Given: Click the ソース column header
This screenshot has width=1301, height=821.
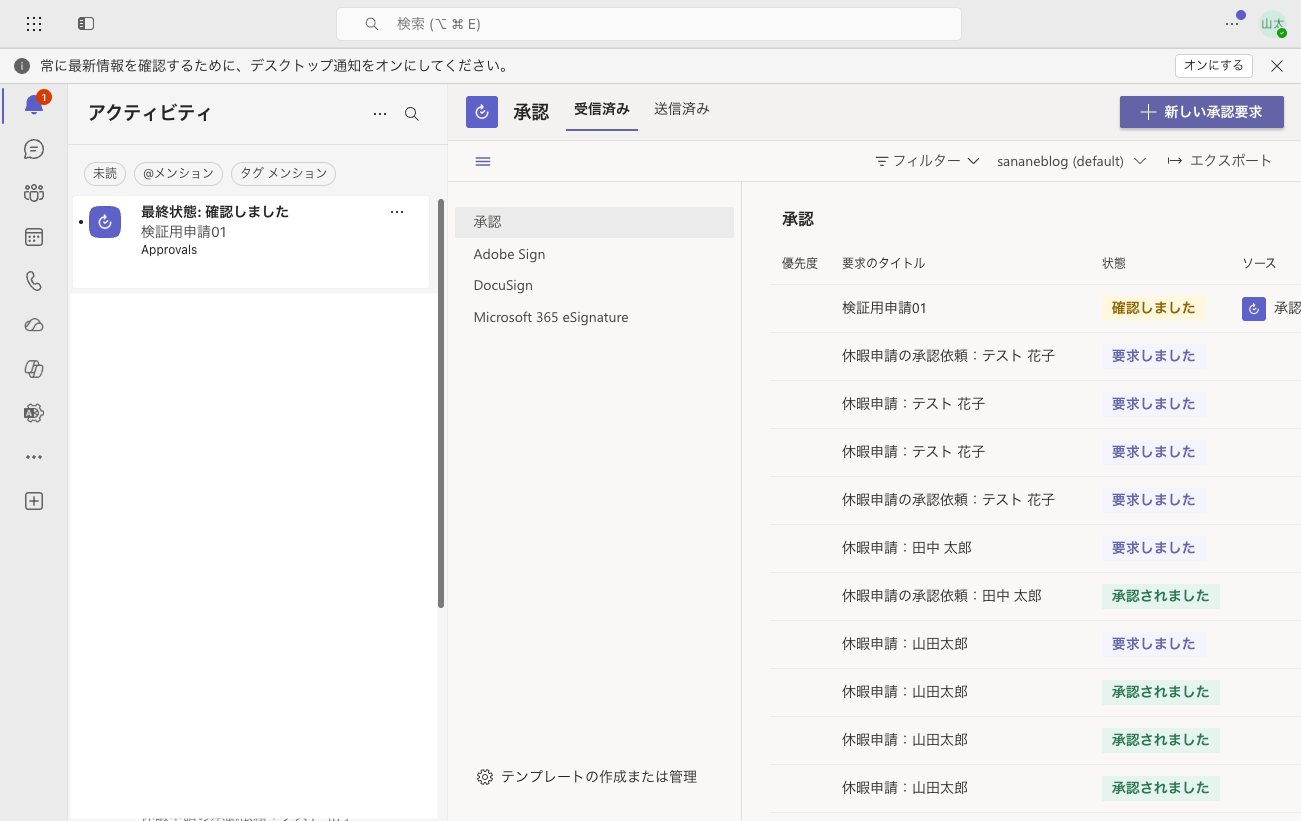Looking at the screenshot, I should (1259, 263).
